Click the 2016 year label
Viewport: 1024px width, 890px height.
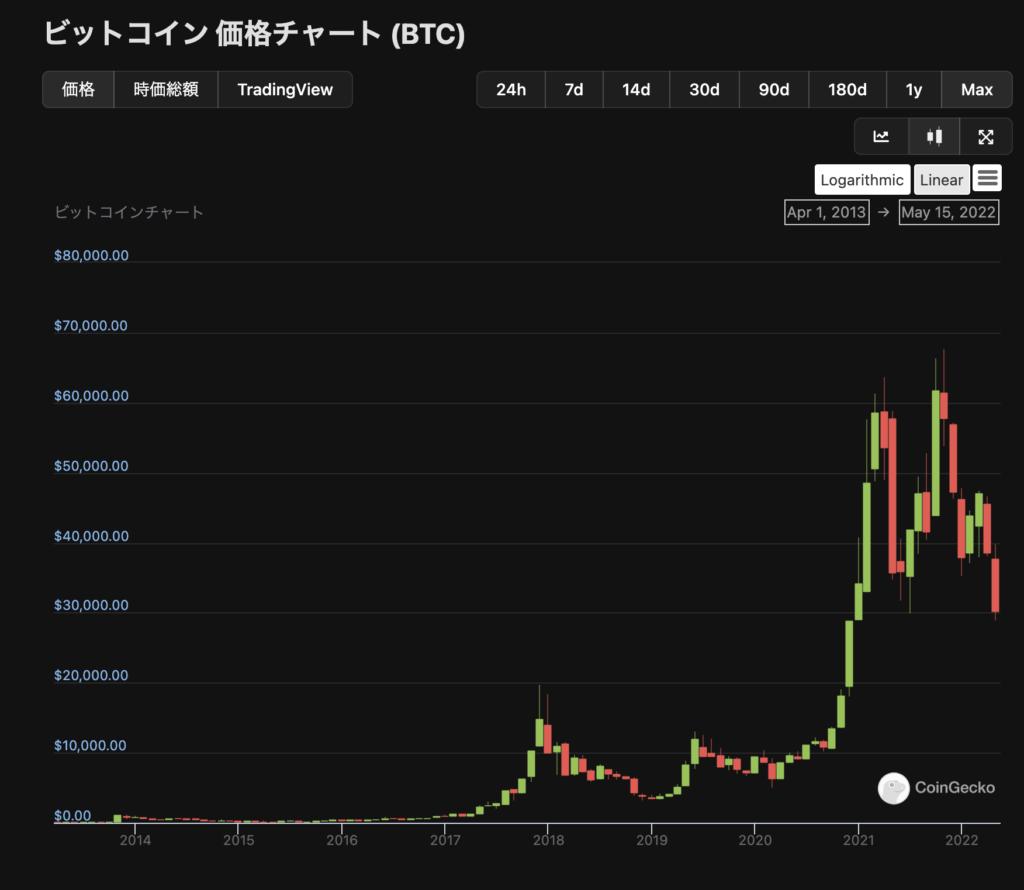[342, 840]
